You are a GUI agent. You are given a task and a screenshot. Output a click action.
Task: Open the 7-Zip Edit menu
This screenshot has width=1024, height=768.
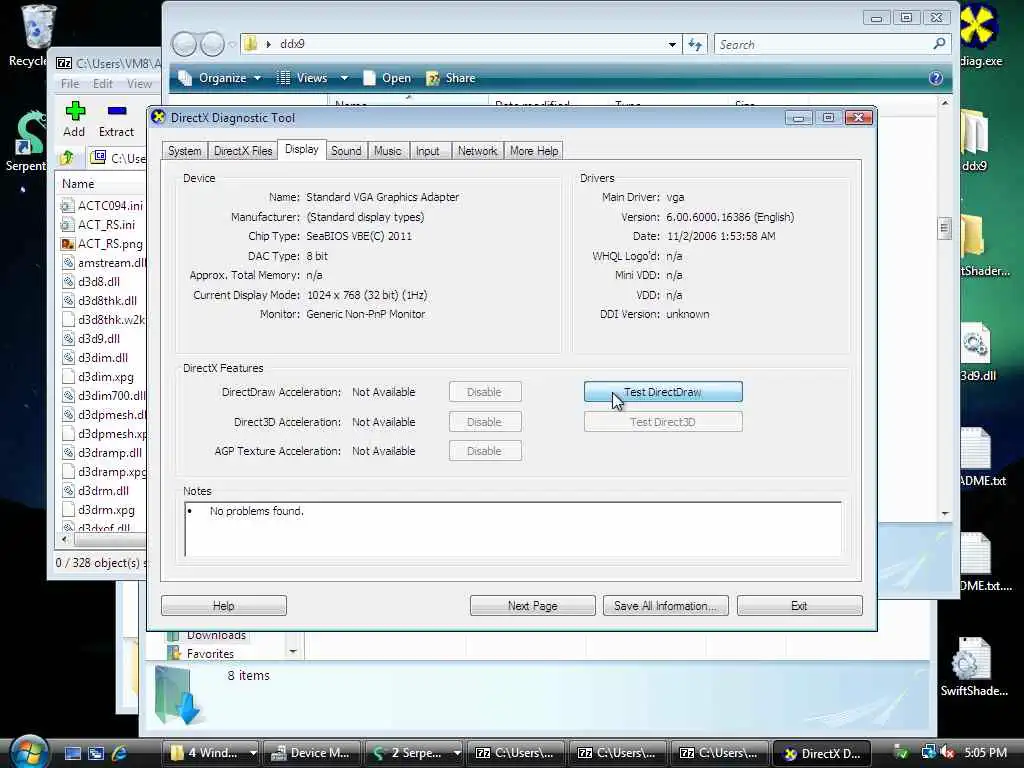click(x=103, y=84)
